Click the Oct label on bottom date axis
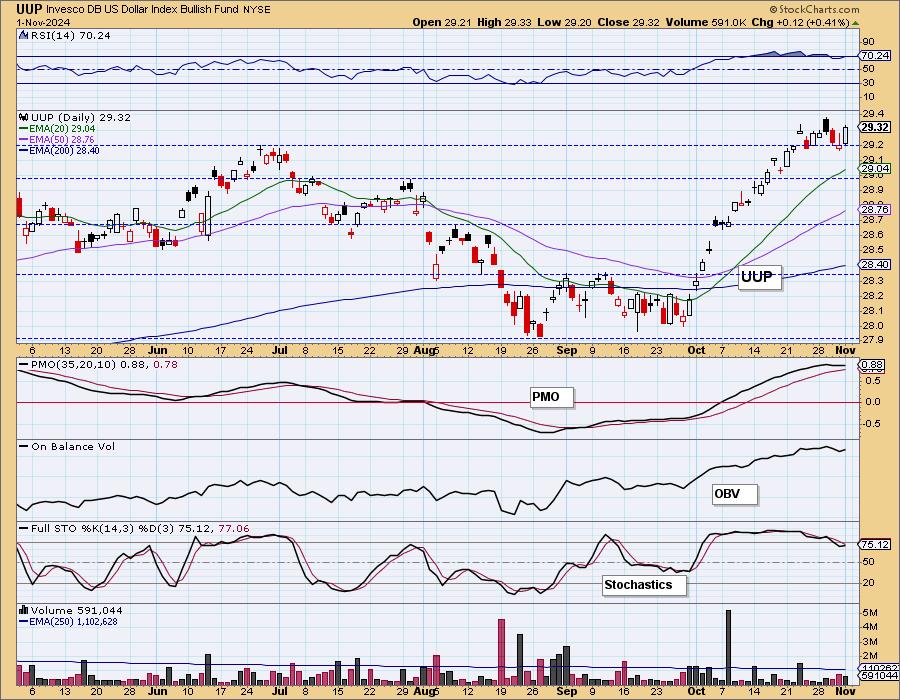 tap(696, 691)
